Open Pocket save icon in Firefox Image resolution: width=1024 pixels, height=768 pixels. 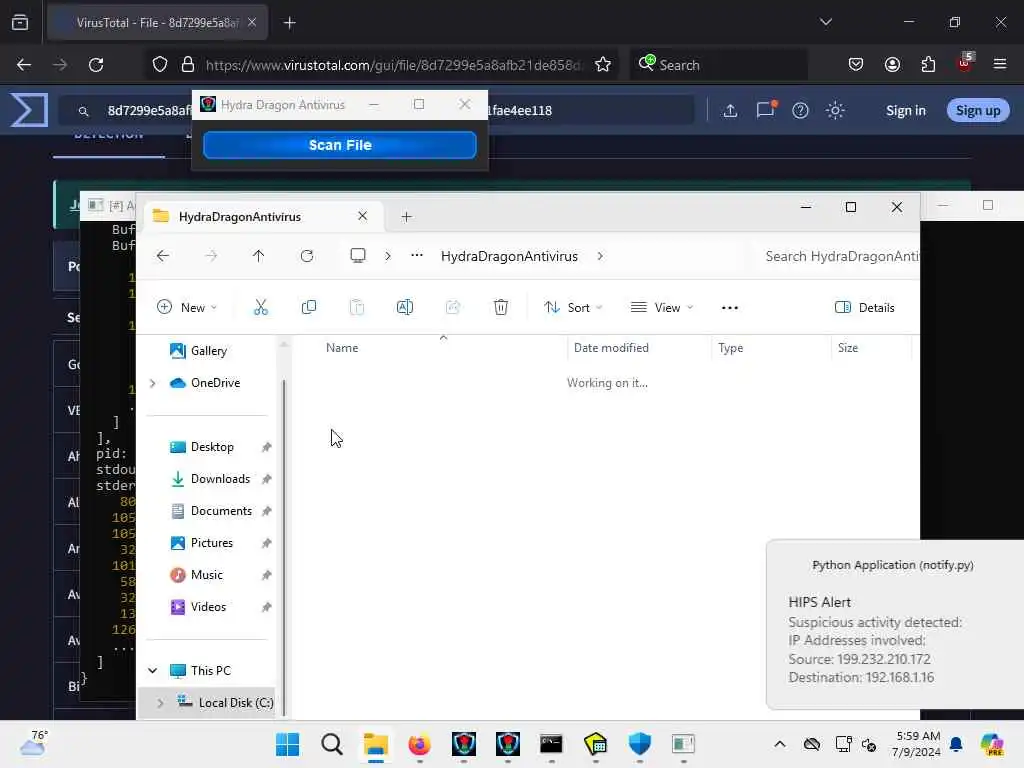pos(856,64)
